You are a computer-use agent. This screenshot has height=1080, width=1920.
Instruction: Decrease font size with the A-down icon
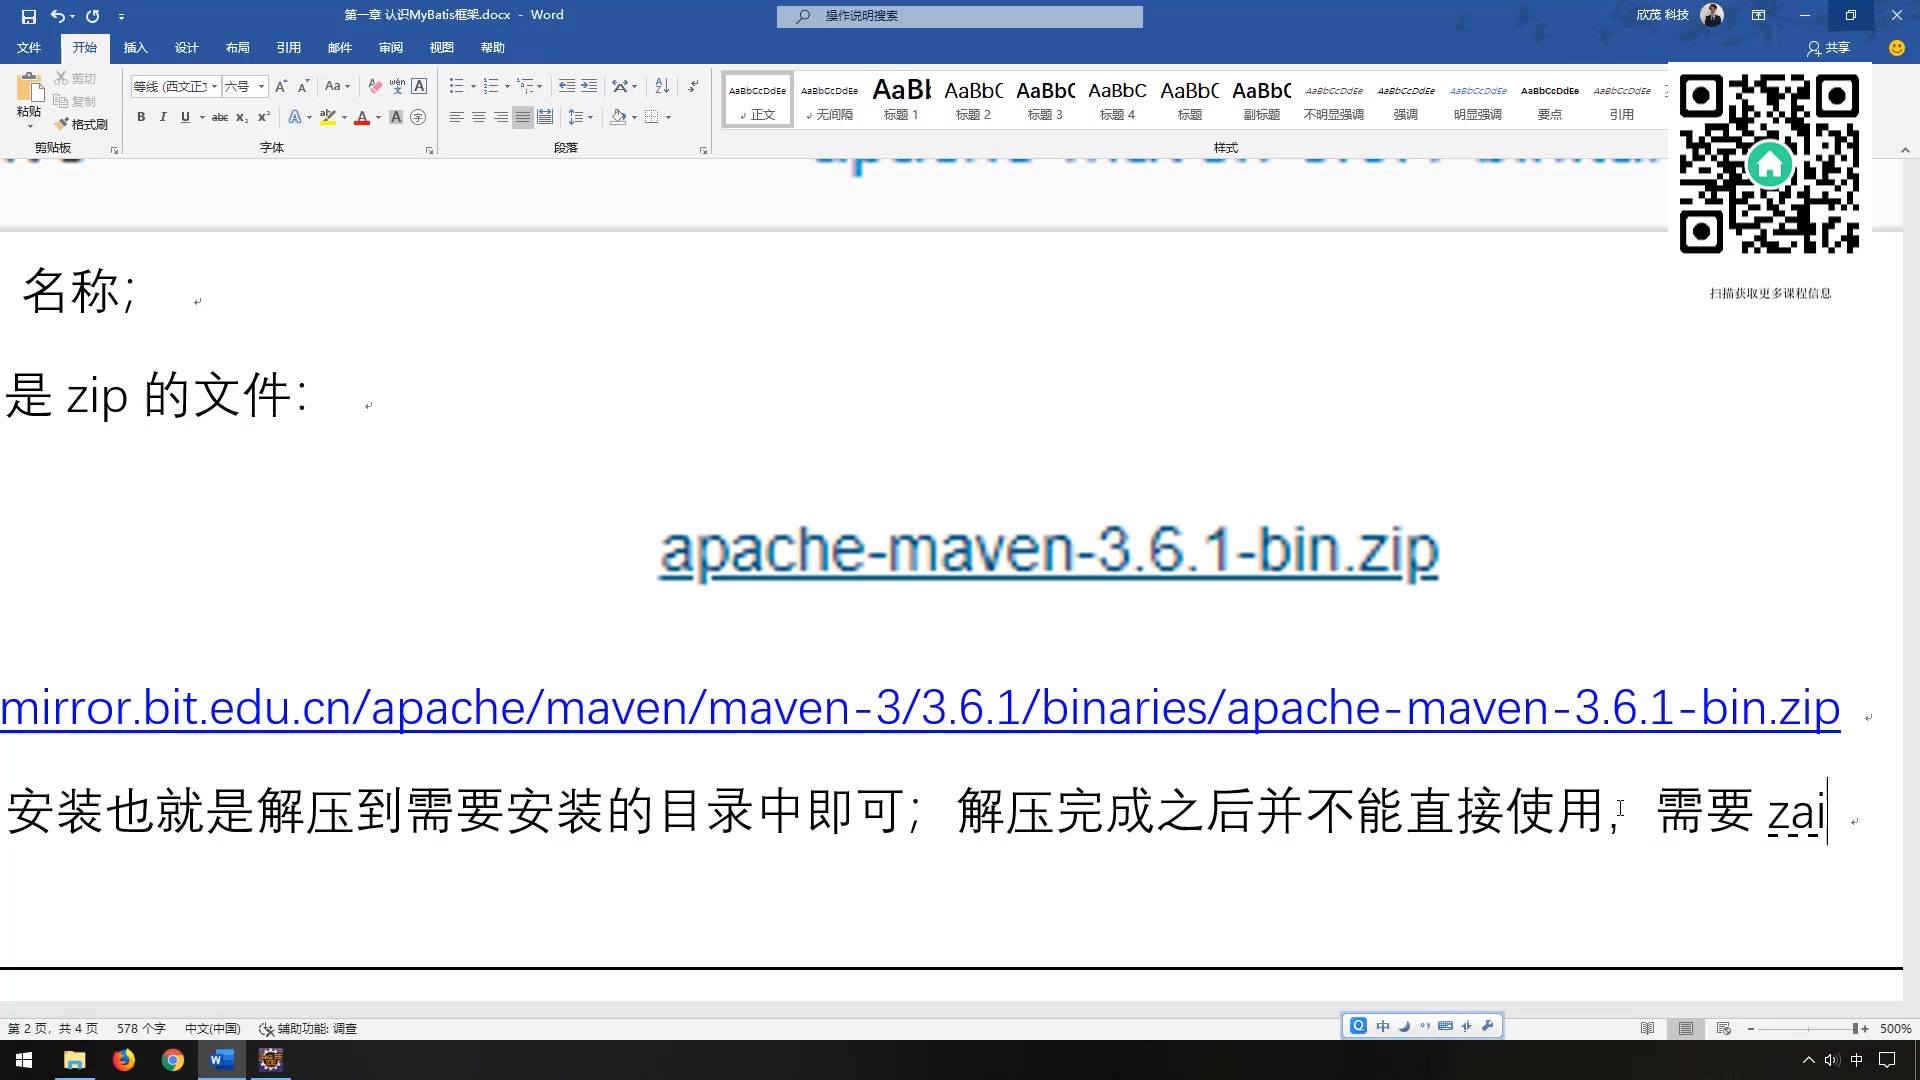click(303, 86)
